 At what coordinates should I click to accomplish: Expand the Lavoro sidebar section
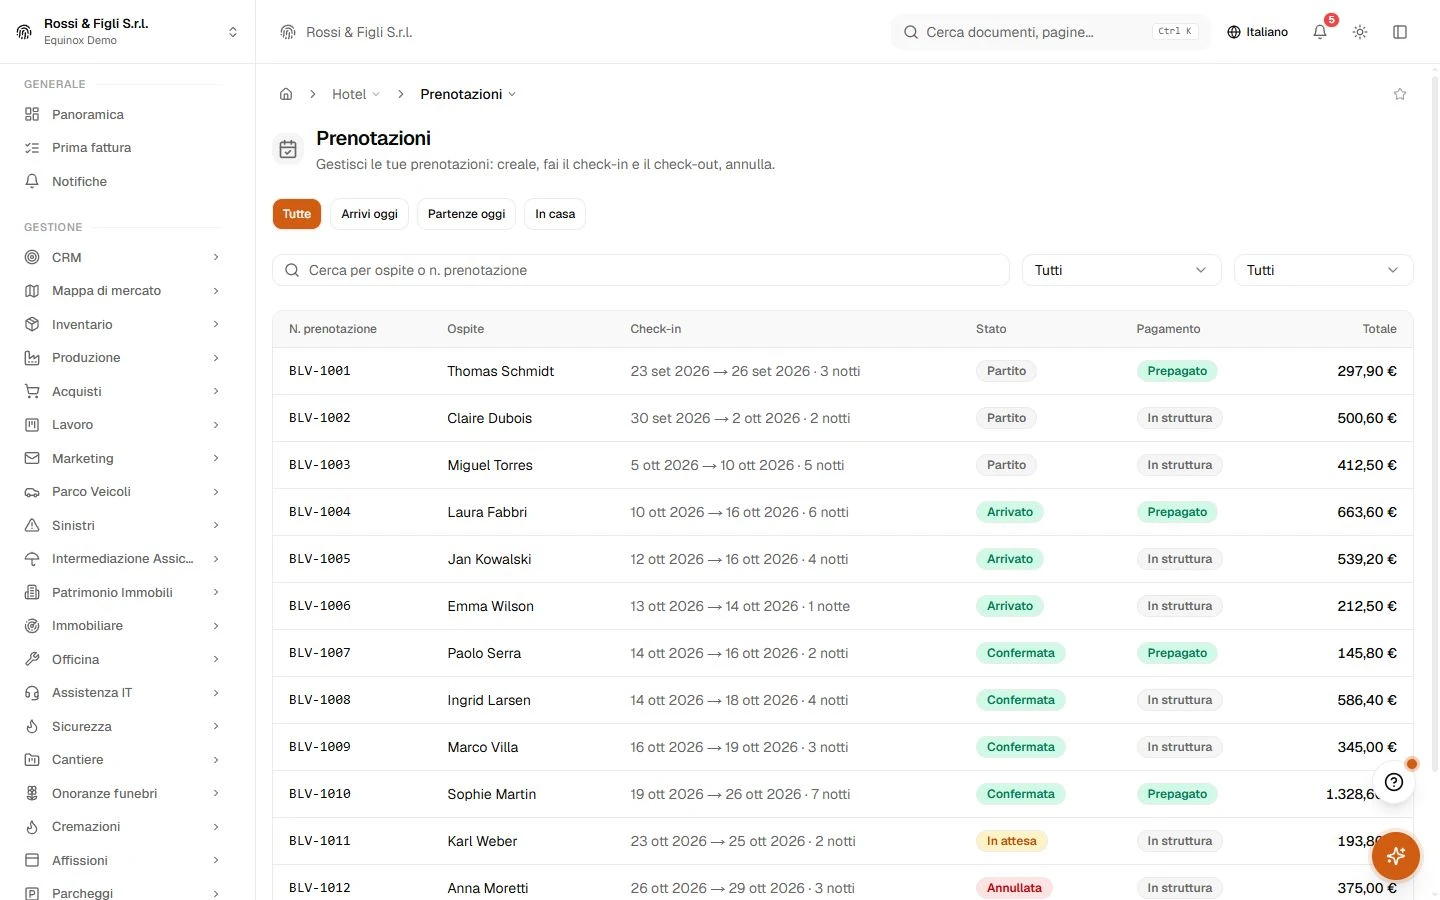(x=122, y=425)
